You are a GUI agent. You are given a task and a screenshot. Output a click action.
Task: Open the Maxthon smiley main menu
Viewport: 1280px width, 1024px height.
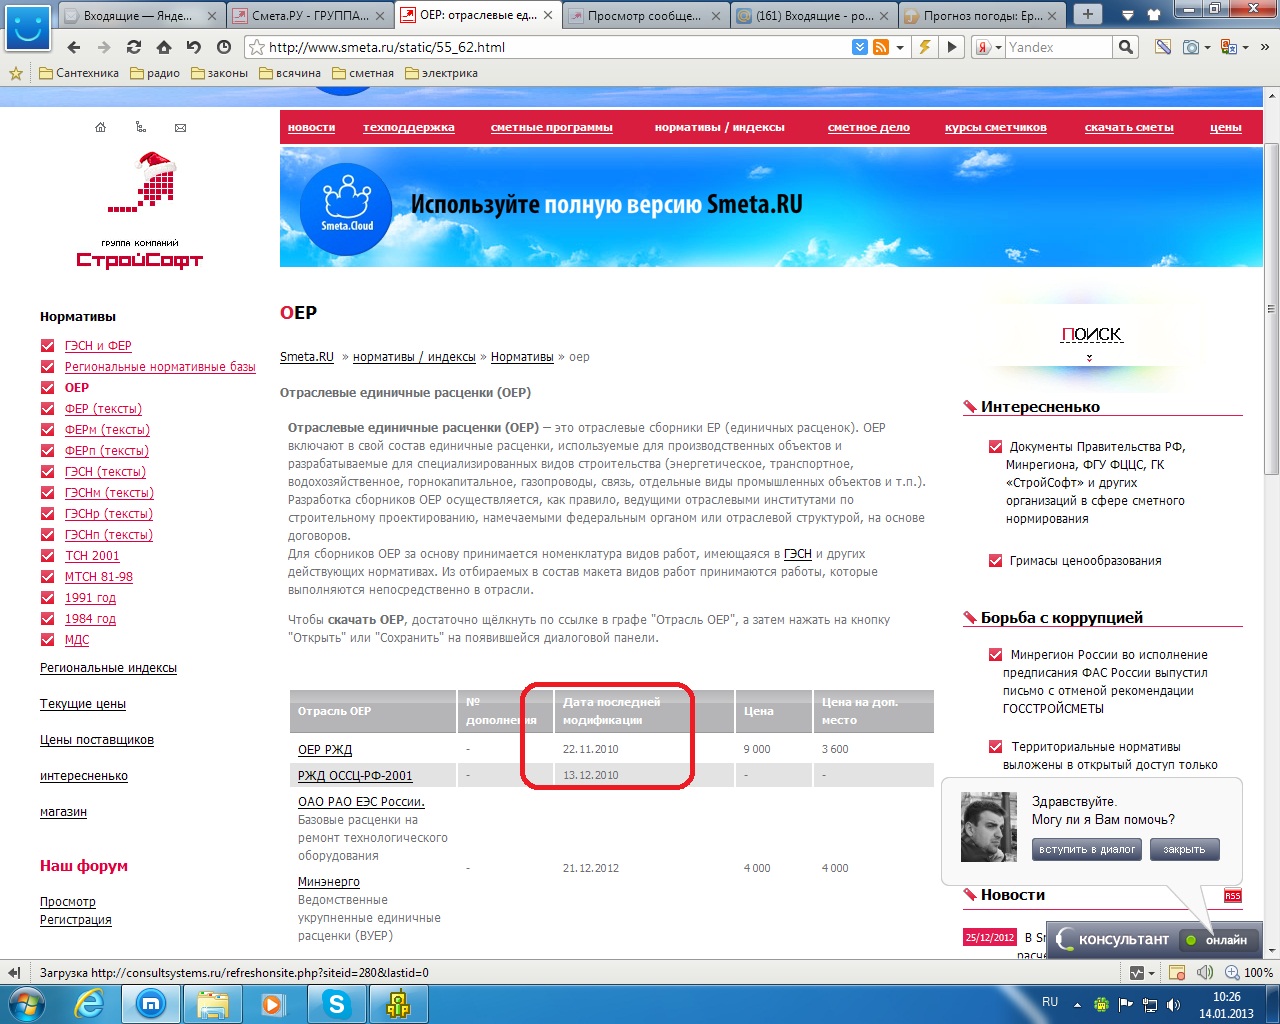coord(28,27)
